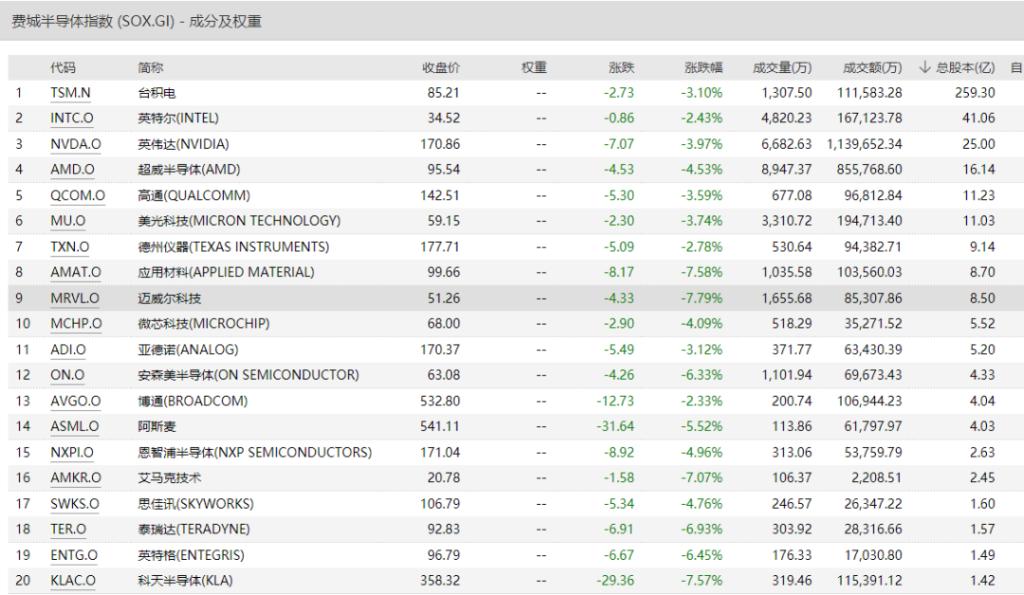
Task: Click the 简称 column header
Action: [151, 67]
